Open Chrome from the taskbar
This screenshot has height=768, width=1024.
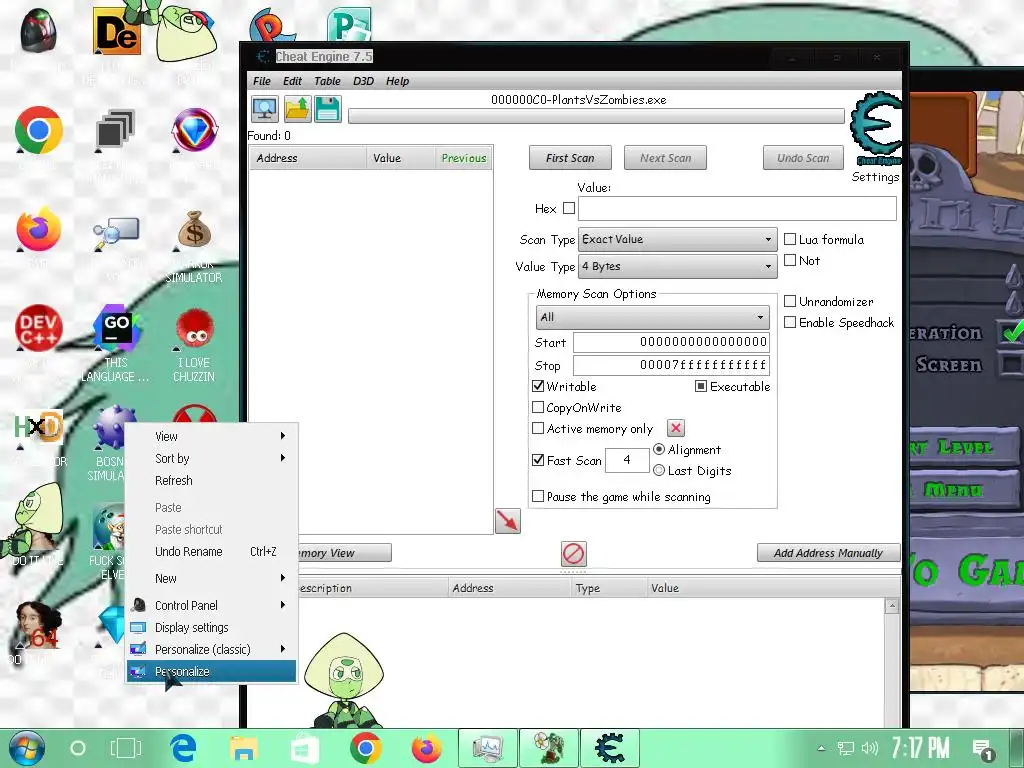click(366, 748)
